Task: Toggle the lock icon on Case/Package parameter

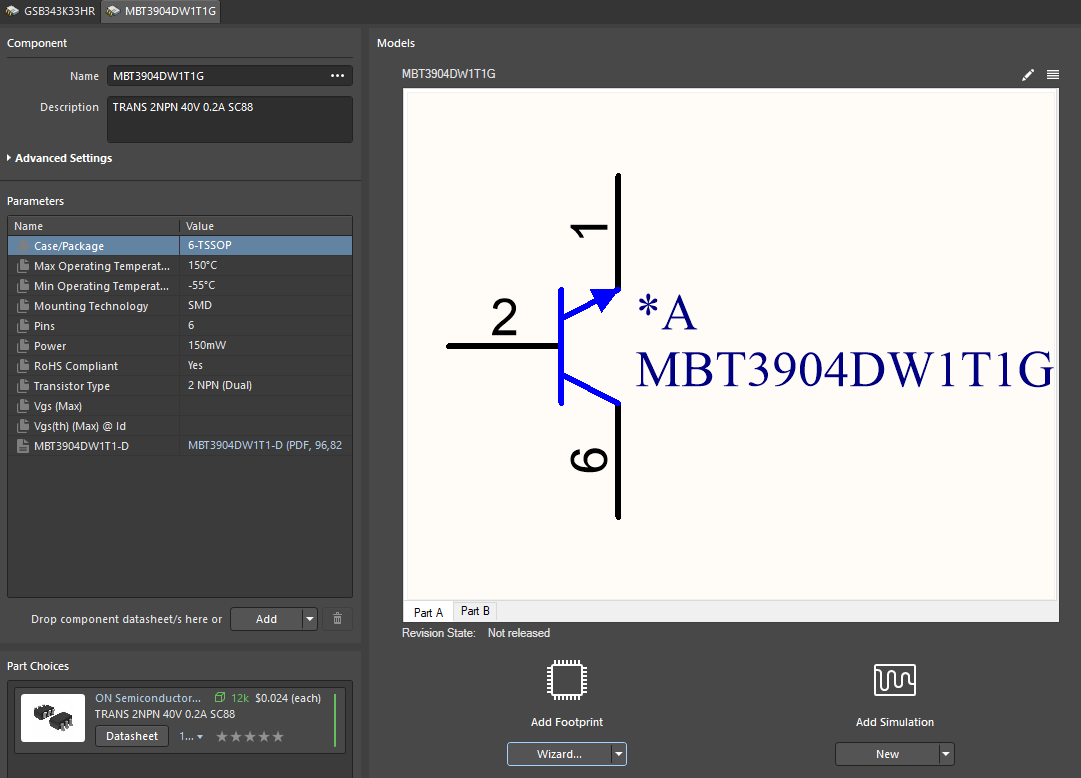Action: [x=22, y=245]
